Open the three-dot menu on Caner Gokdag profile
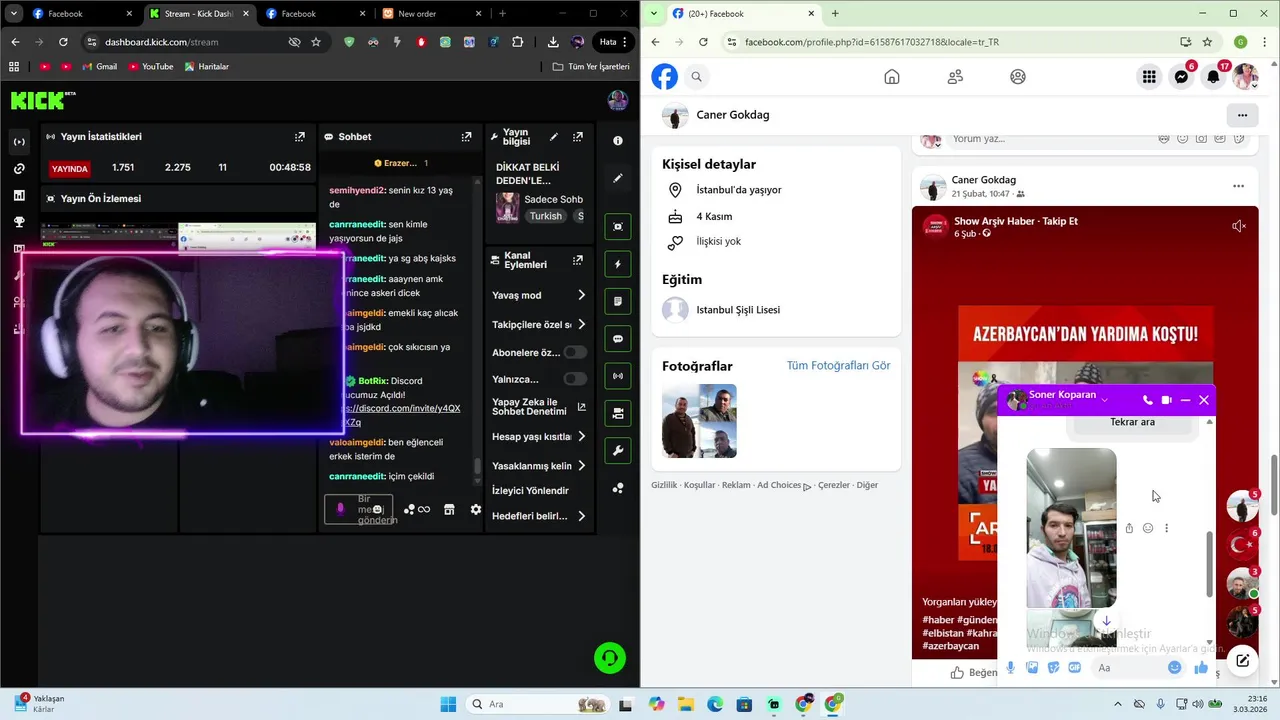The width and height of the screenshot is (1280, 720). pos(1242,115)
